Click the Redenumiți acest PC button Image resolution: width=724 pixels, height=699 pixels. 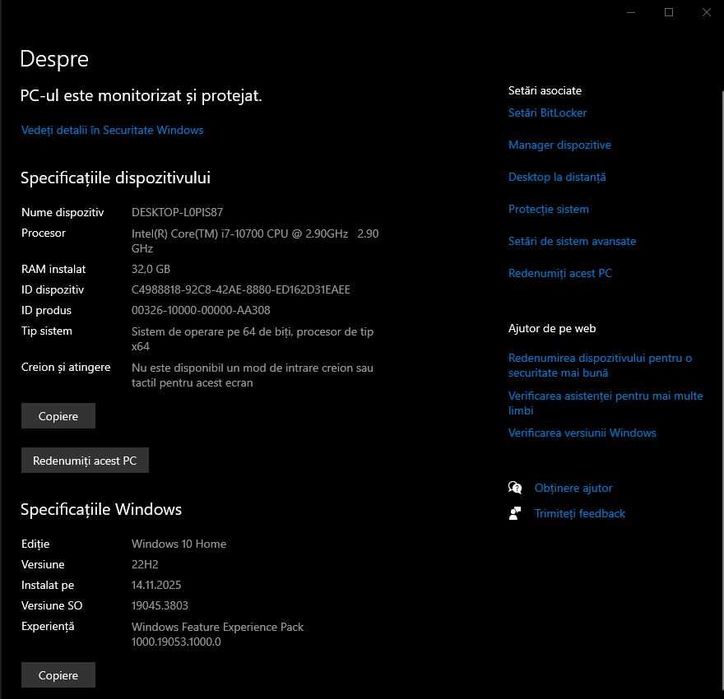pos(85,460)
